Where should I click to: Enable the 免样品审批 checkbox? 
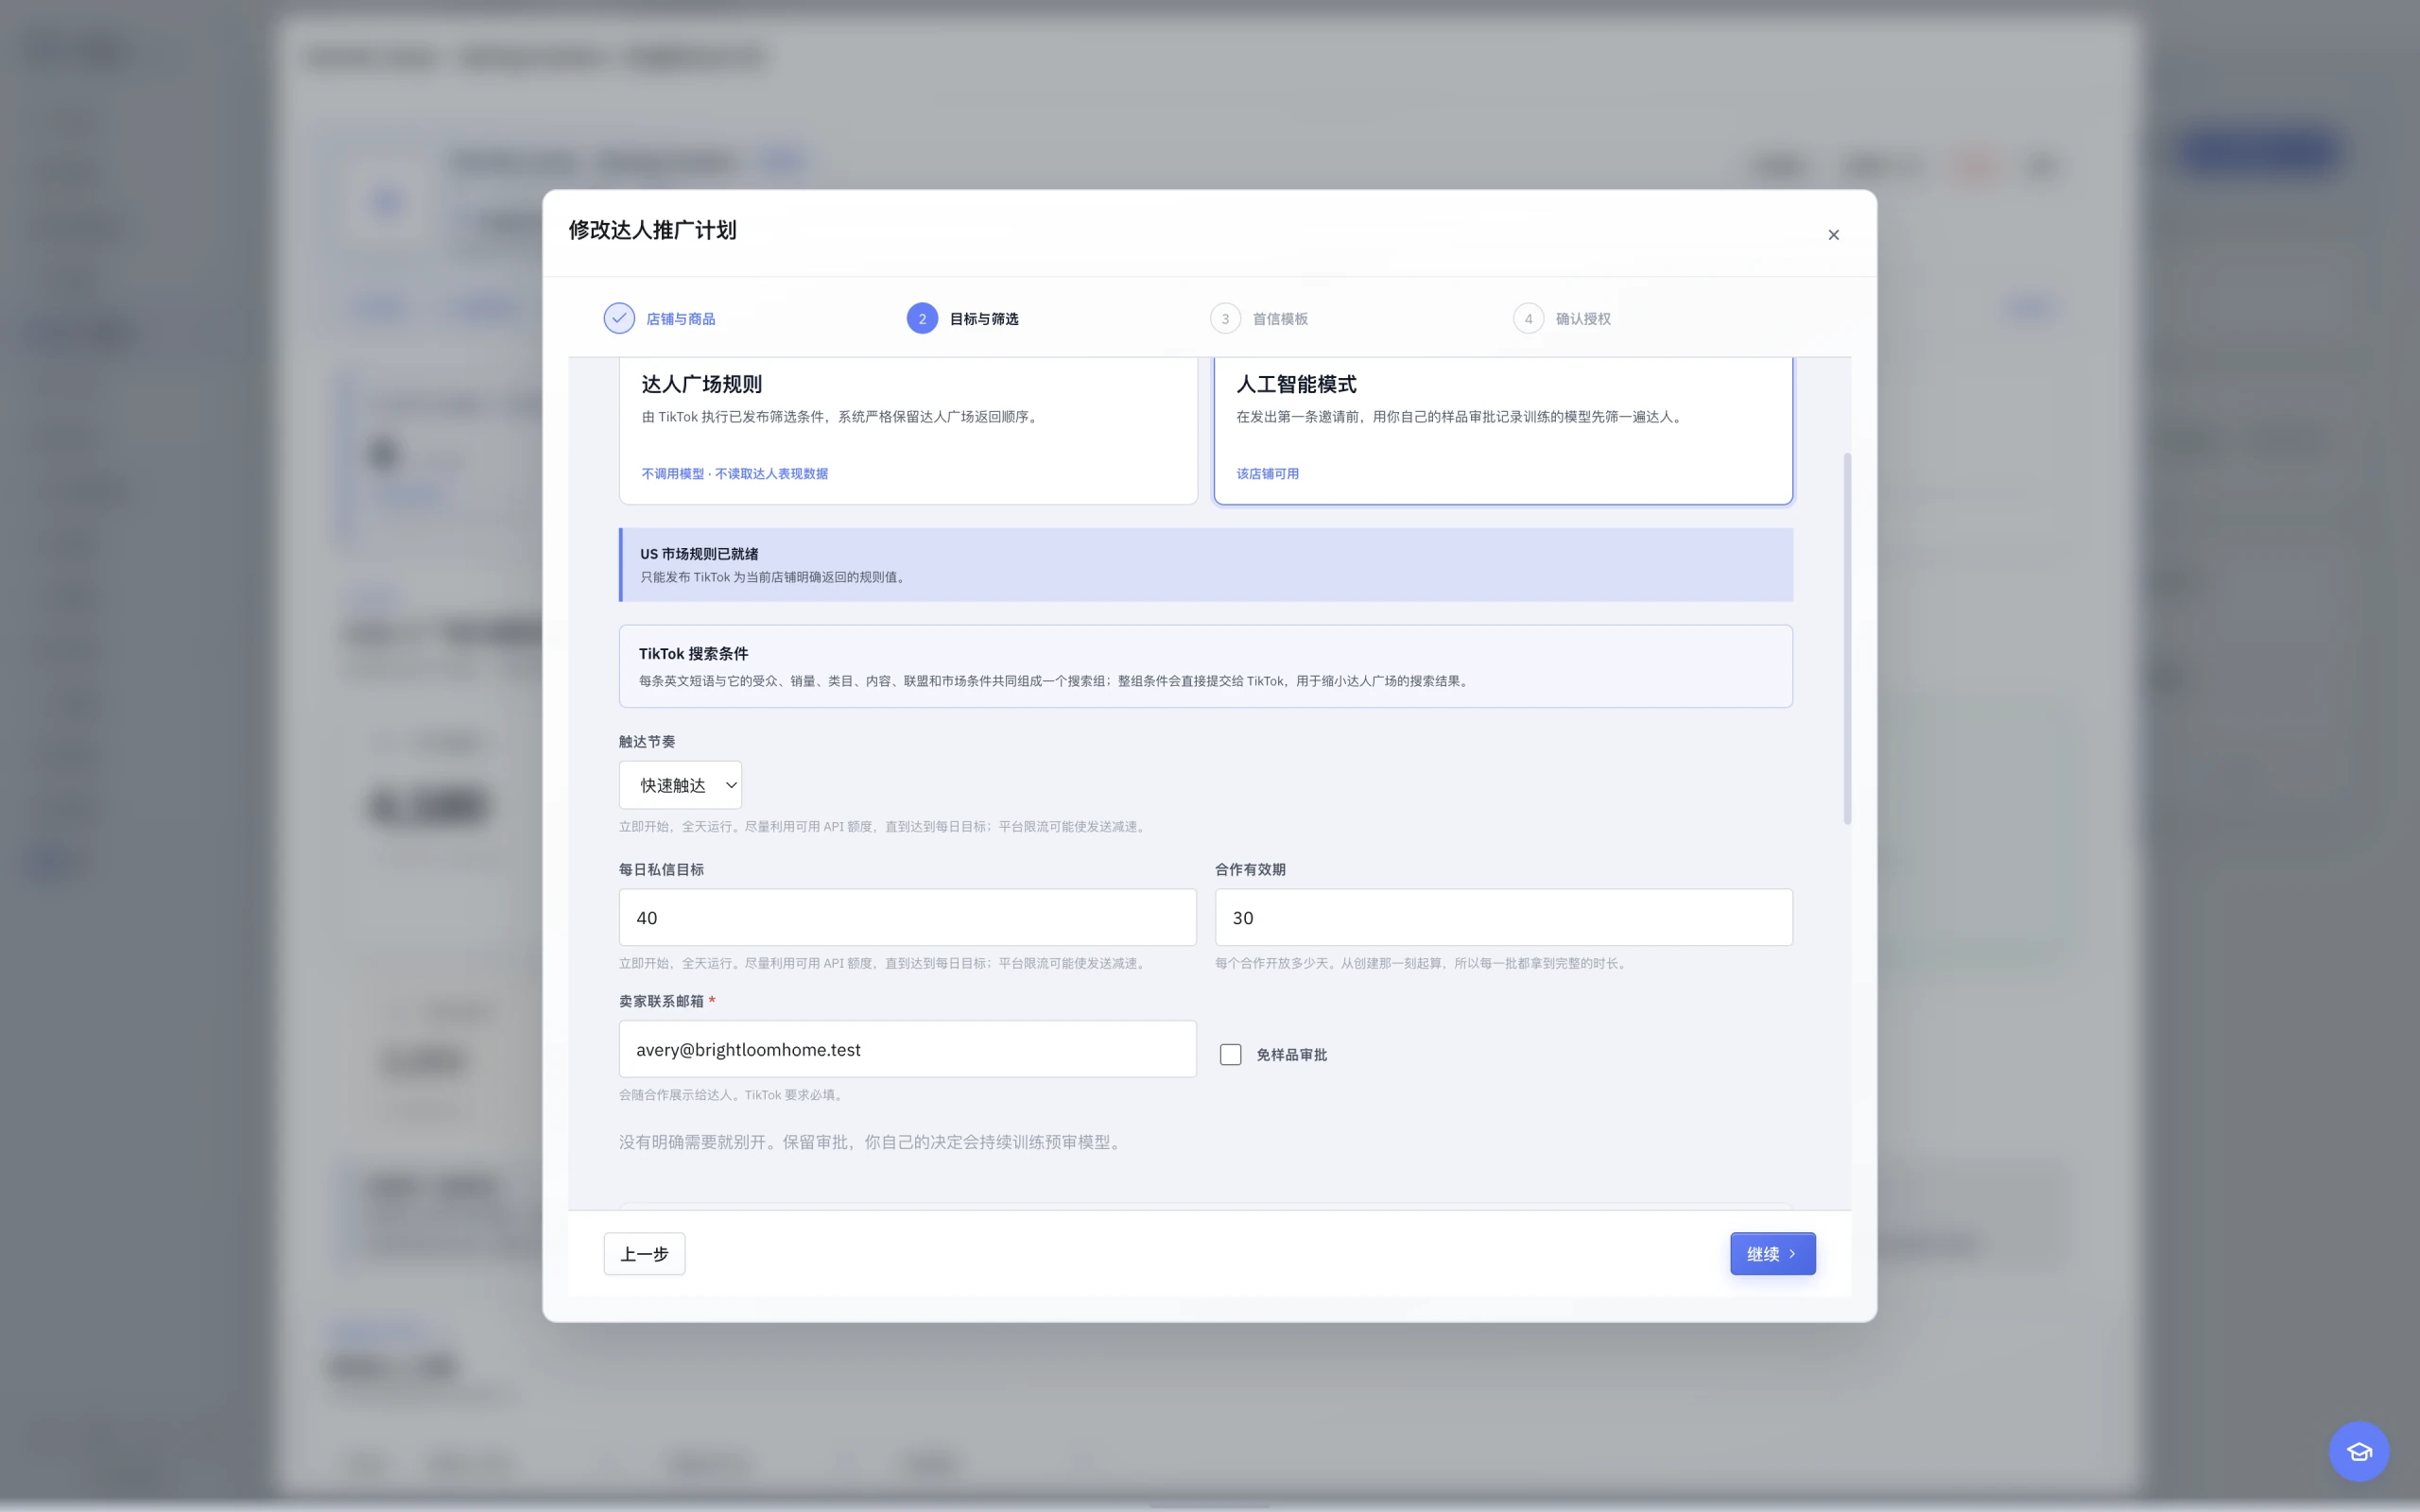[1230, 1055]
